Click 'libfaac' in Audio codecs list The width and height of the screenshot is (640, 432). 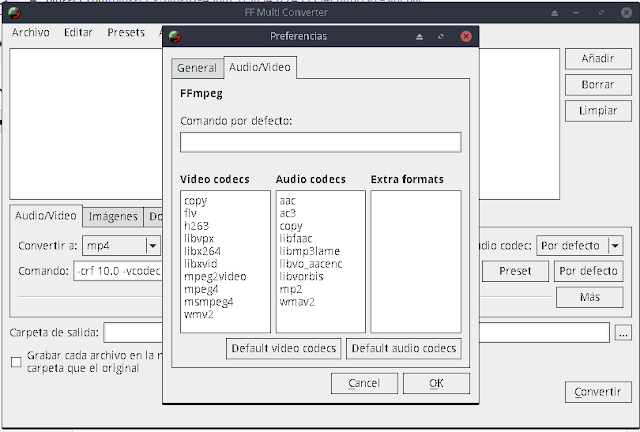pos(296,238)
